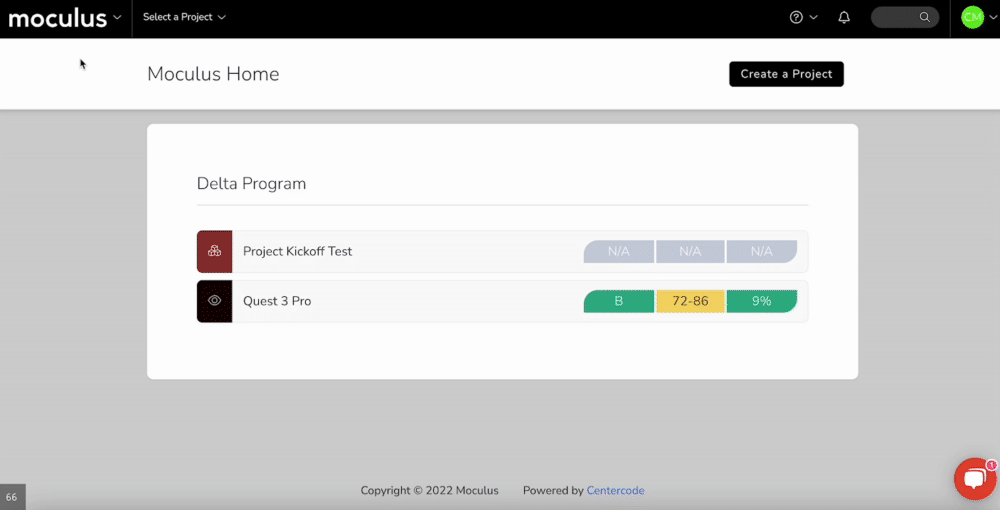Click into the header search field
The image size is (1000, 510).
point(895,17)
